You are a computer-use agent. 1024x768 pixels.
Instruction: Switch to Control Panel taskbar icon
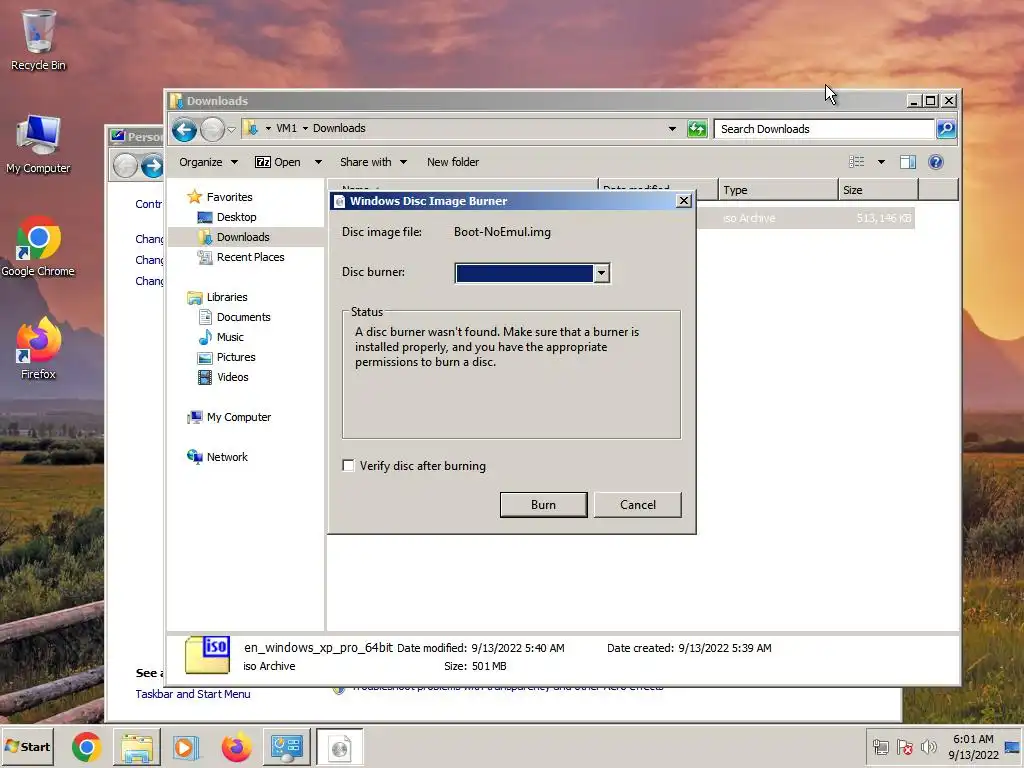287,747
